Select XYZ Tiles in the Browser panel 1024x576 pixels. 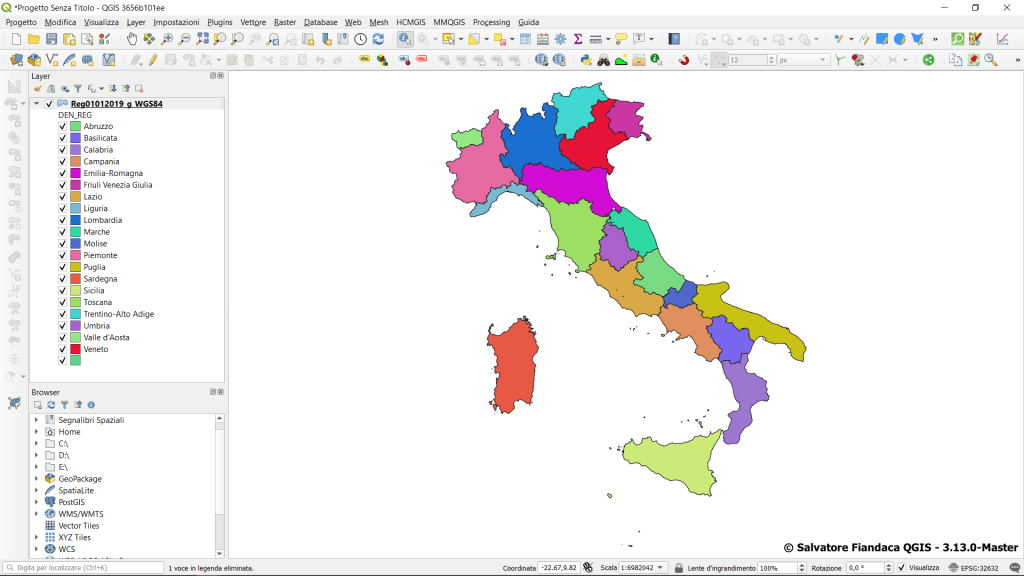click(x=74, y=537)
